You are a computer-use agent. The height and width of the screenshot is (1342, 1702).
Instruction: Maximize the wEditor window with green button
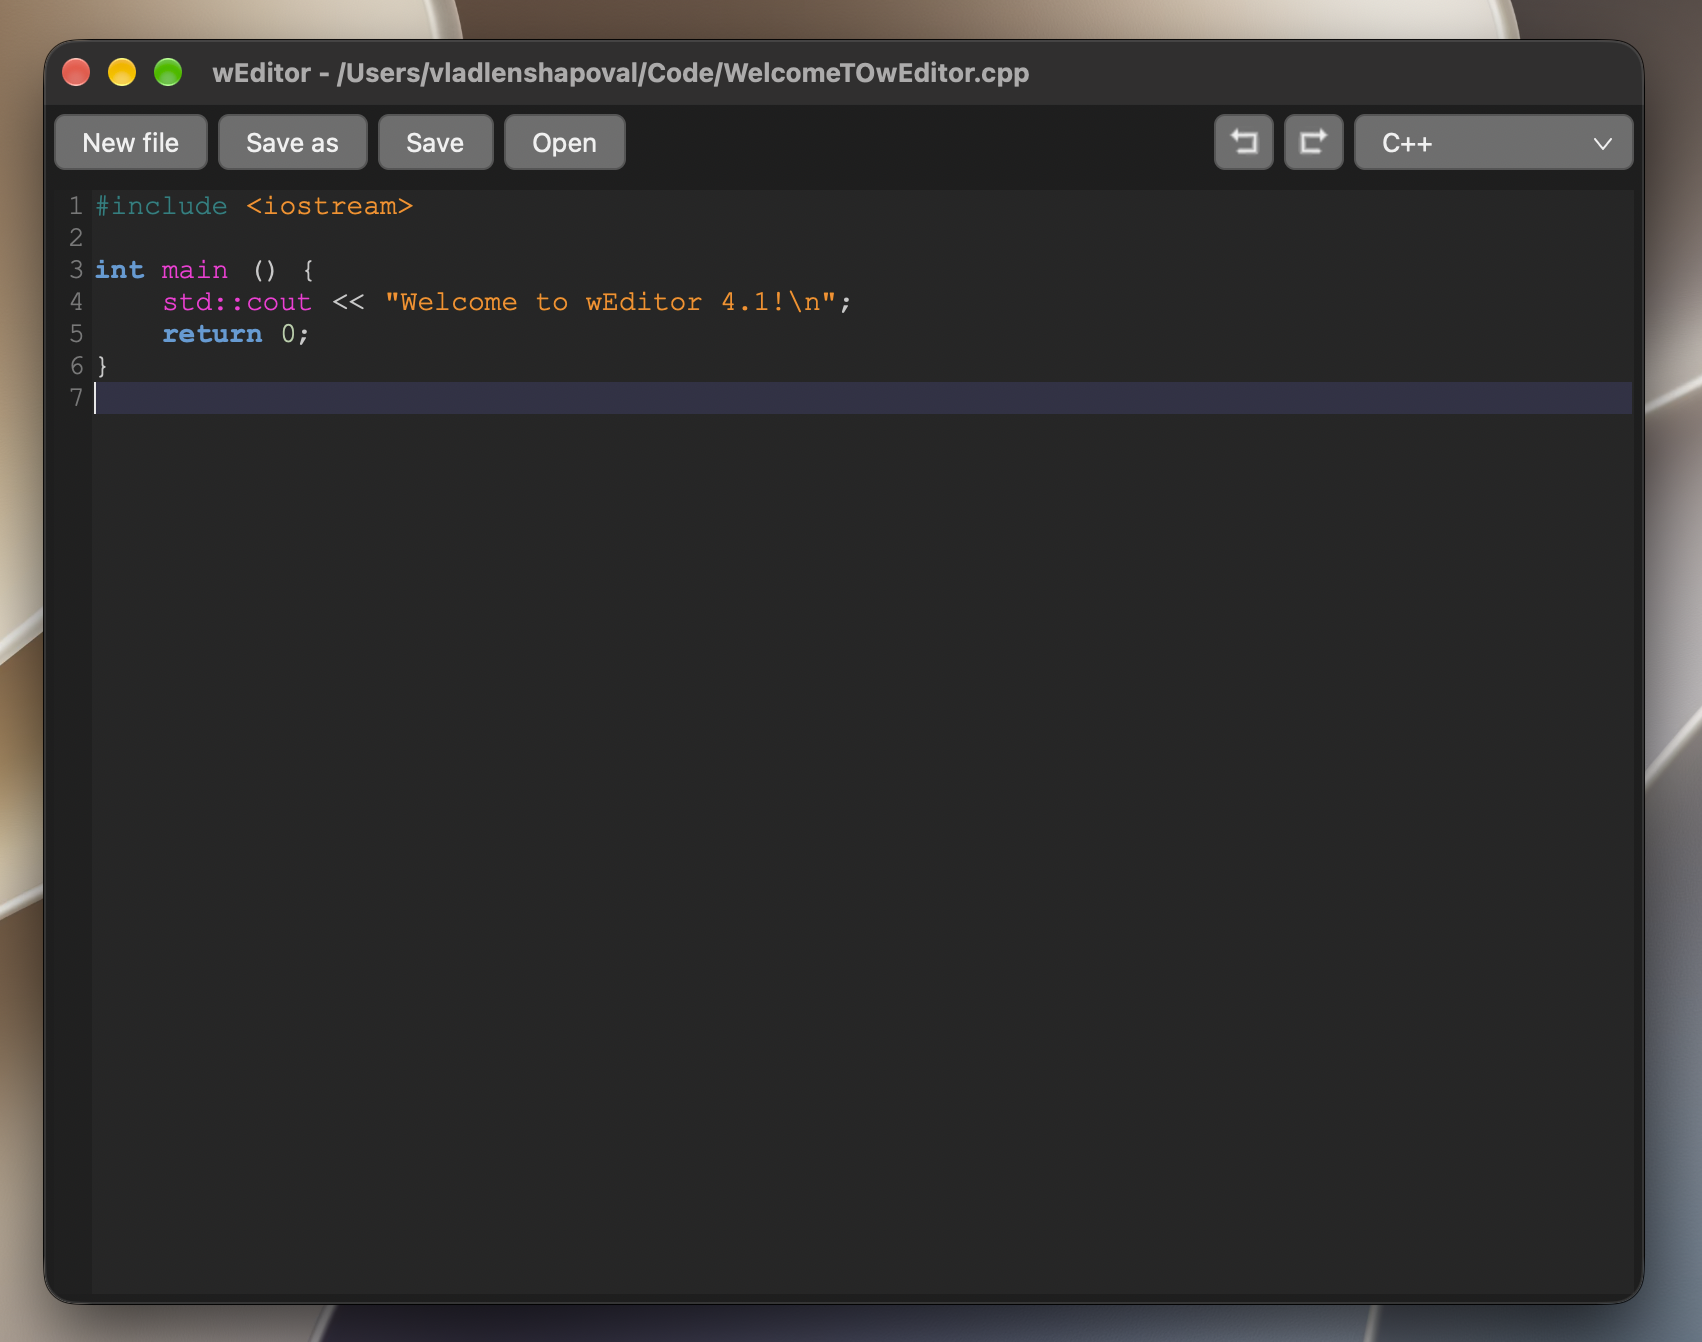168,72
